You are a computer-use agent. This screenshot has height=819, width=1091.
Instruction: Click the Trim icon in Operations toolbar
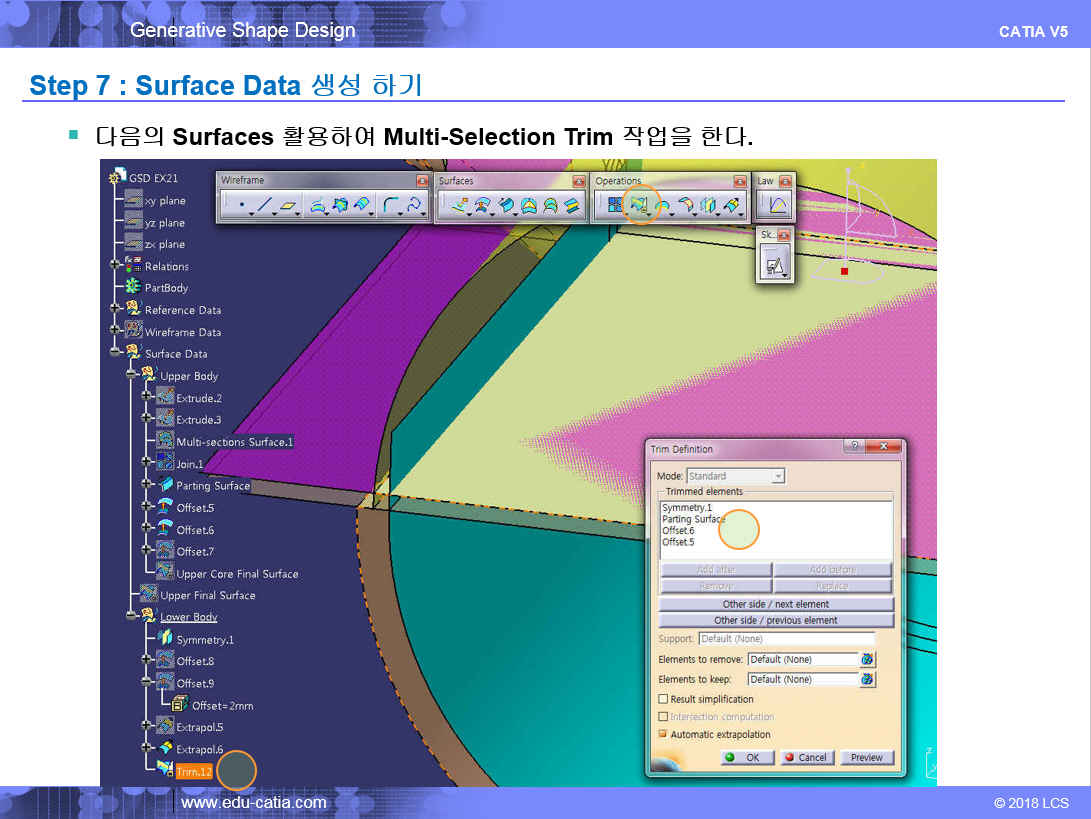click(640, 206)
